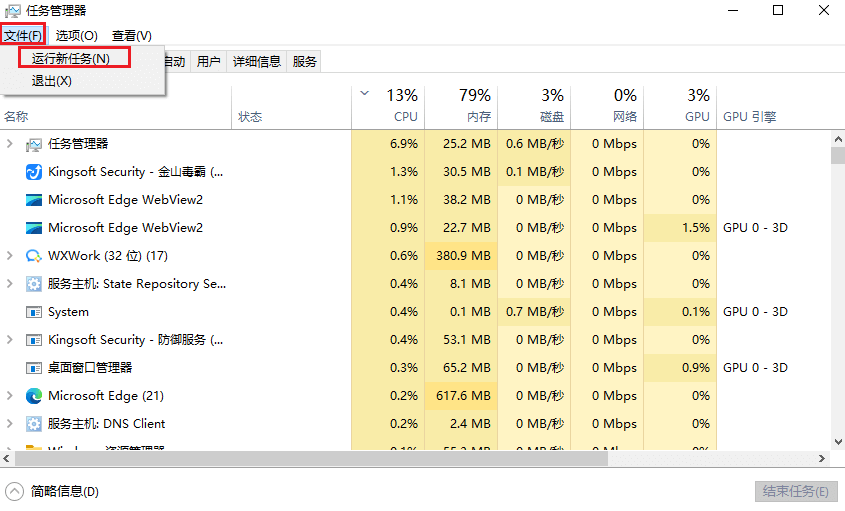Switch to the 详细信息 tab
The width and height of the screenshot is (845, 511).
pos(257,61)
